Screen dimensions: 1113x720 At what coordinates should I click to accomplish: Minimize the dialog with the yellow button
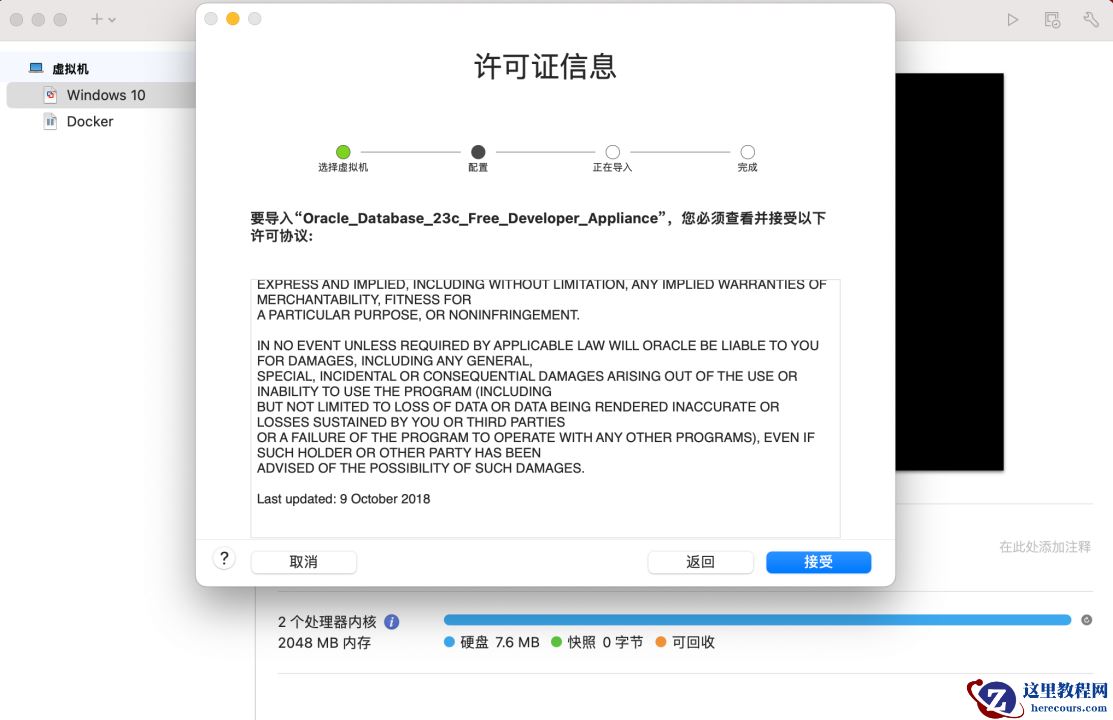pos(233,19)
